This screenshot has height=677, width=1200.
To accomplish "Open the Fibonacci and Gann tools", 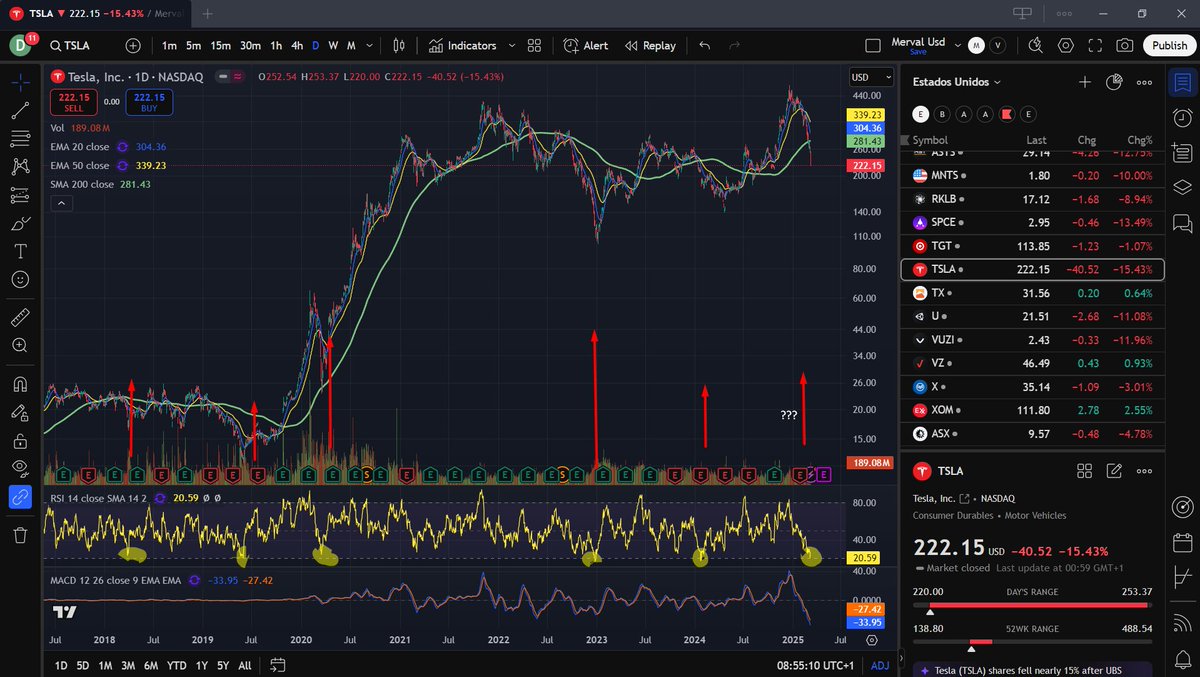I will point(20,138).
